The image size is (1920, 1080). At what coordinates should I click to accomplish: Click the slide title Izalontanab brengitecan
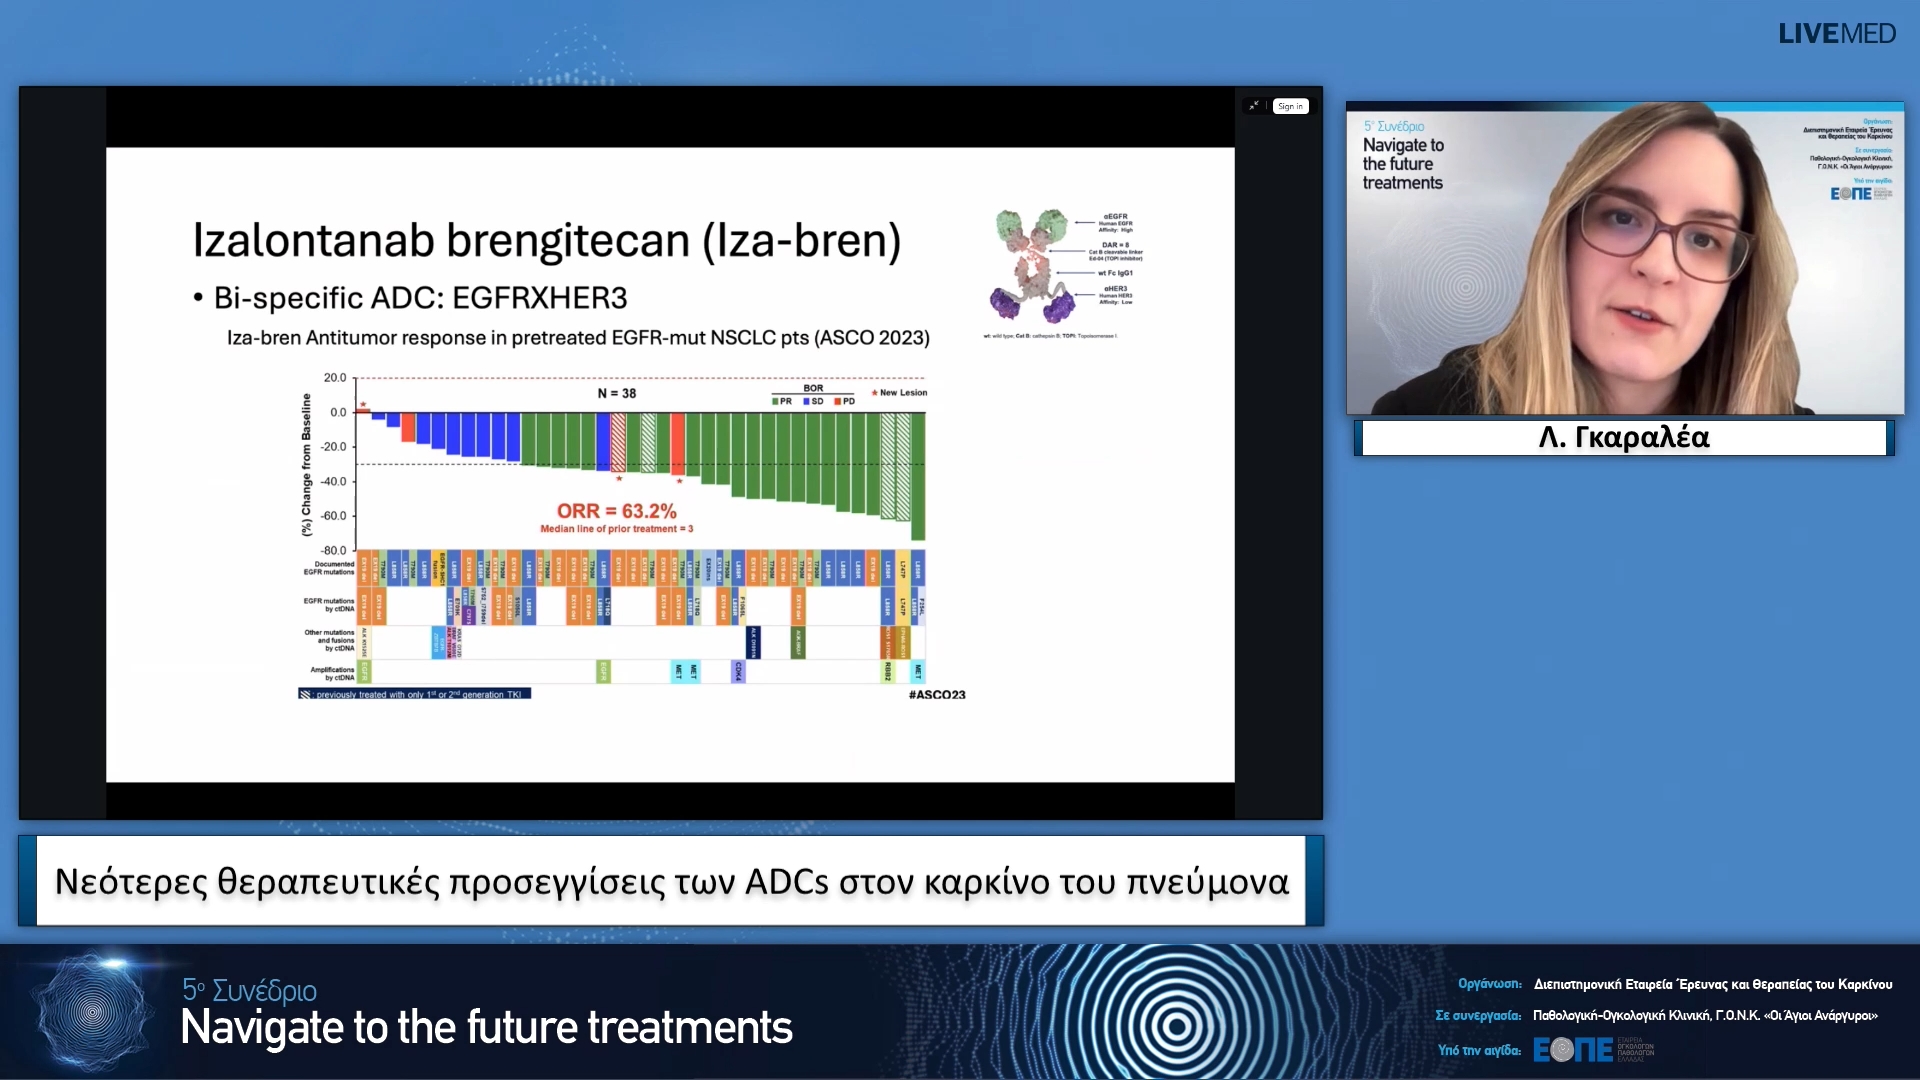(x=546, y=241)
